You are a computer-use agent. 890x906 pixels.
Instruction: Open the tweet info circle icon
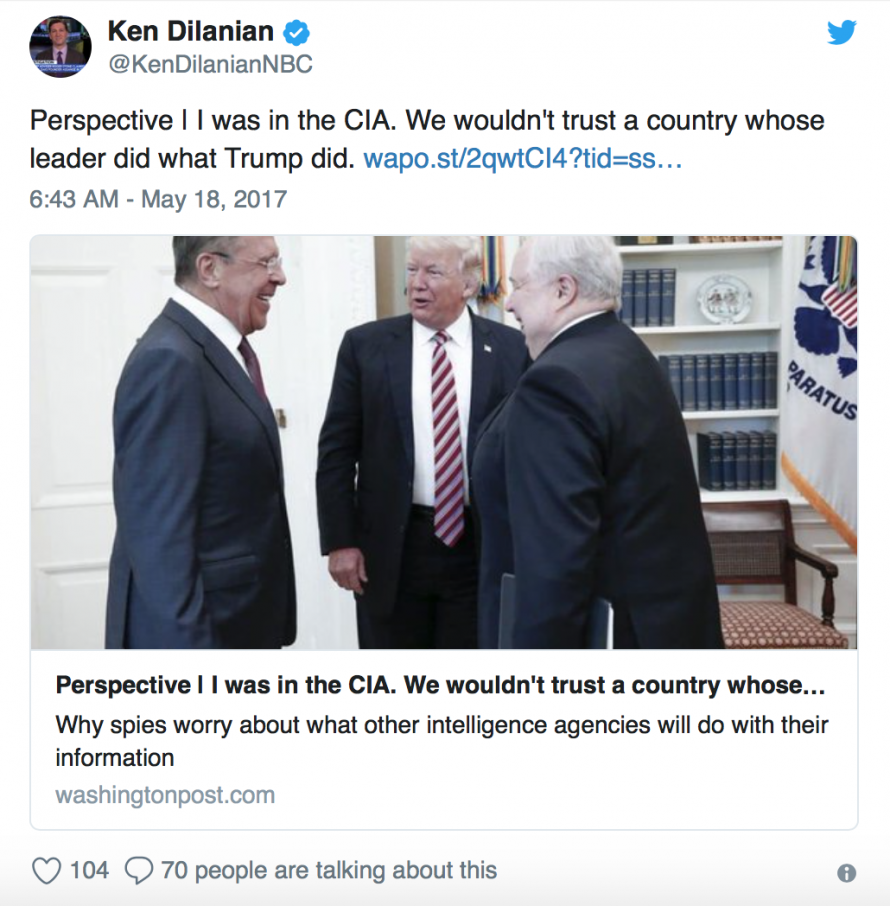[847, 872]
